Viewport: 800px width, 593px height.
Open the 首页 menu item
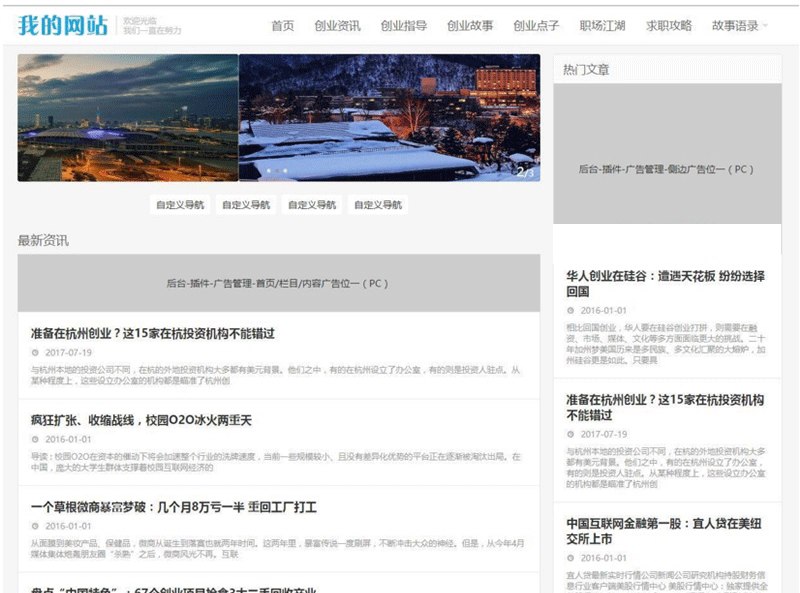tap(283, 26)
